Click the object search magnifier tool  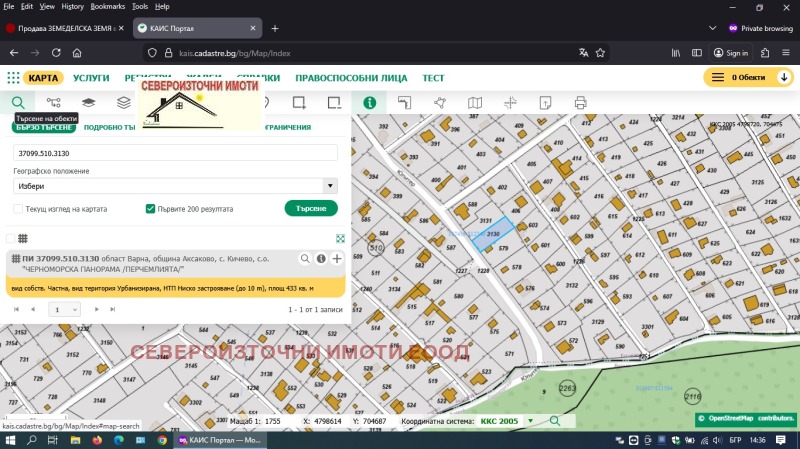[x=18, y=102]
